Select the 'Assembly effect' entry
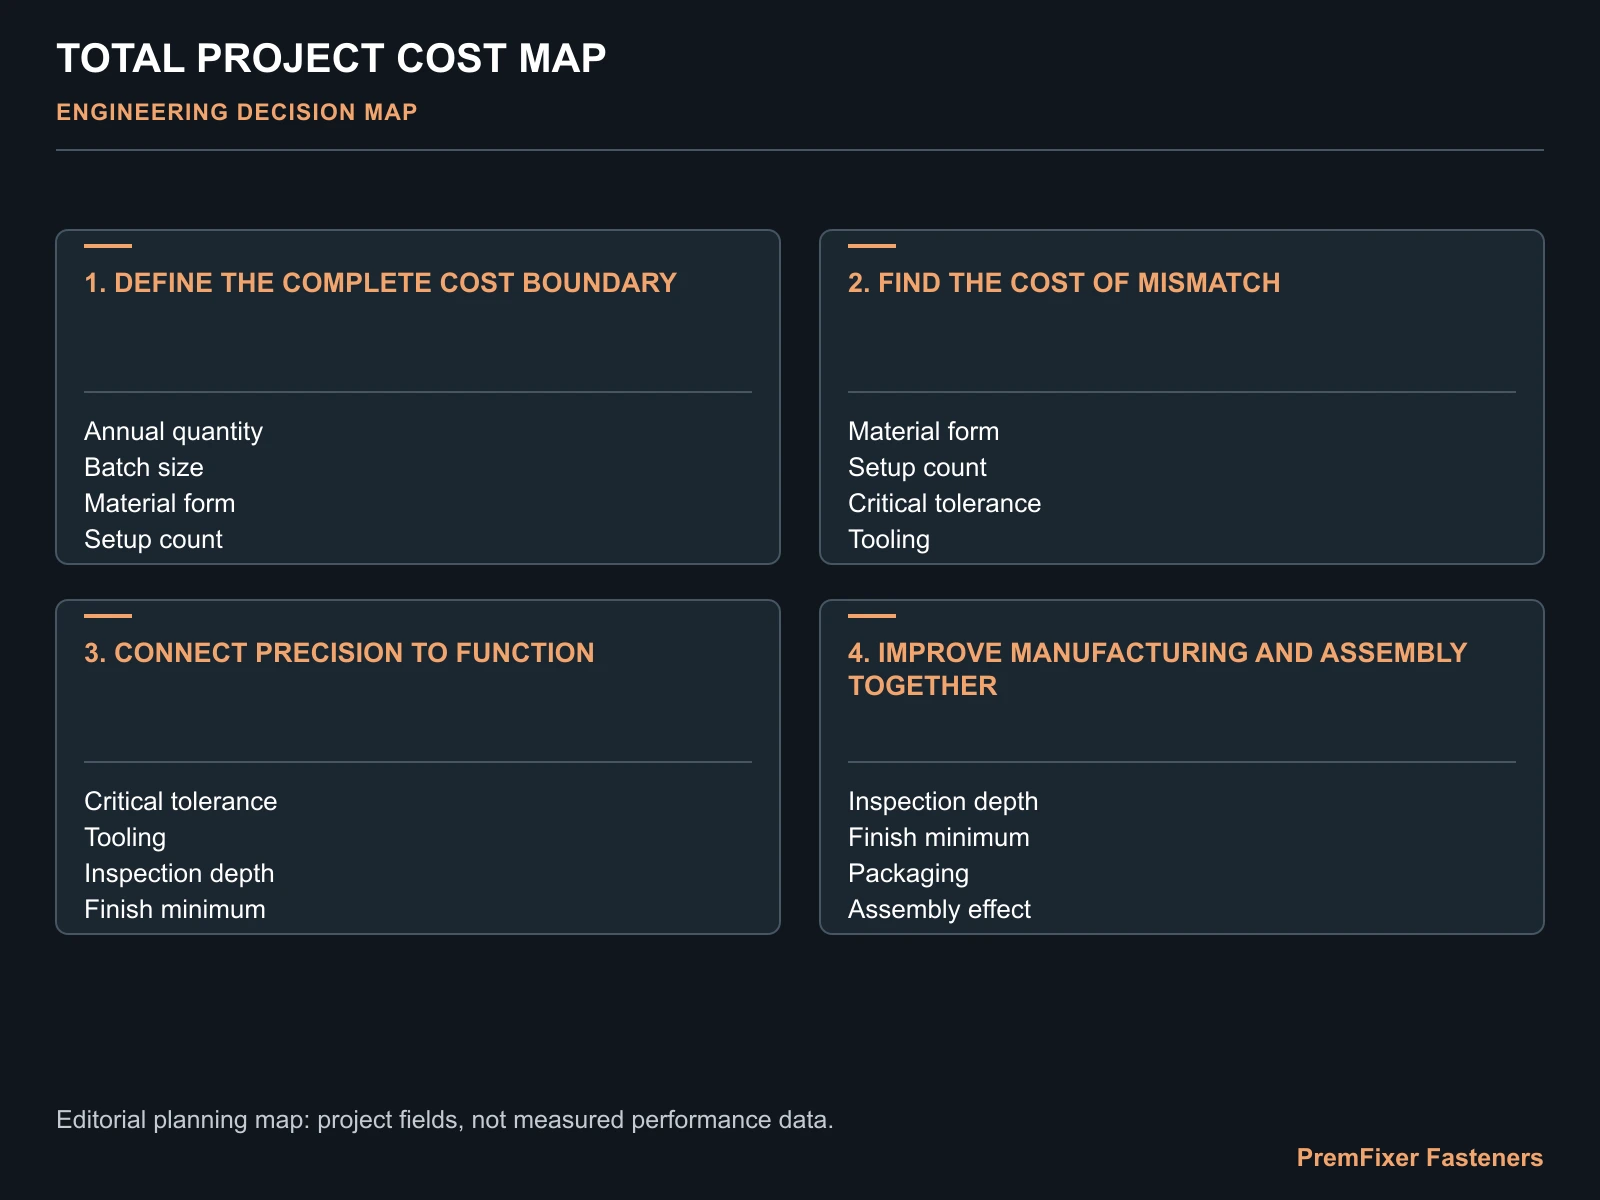This screenshot has width=1600, height=1200. [939, 909]
